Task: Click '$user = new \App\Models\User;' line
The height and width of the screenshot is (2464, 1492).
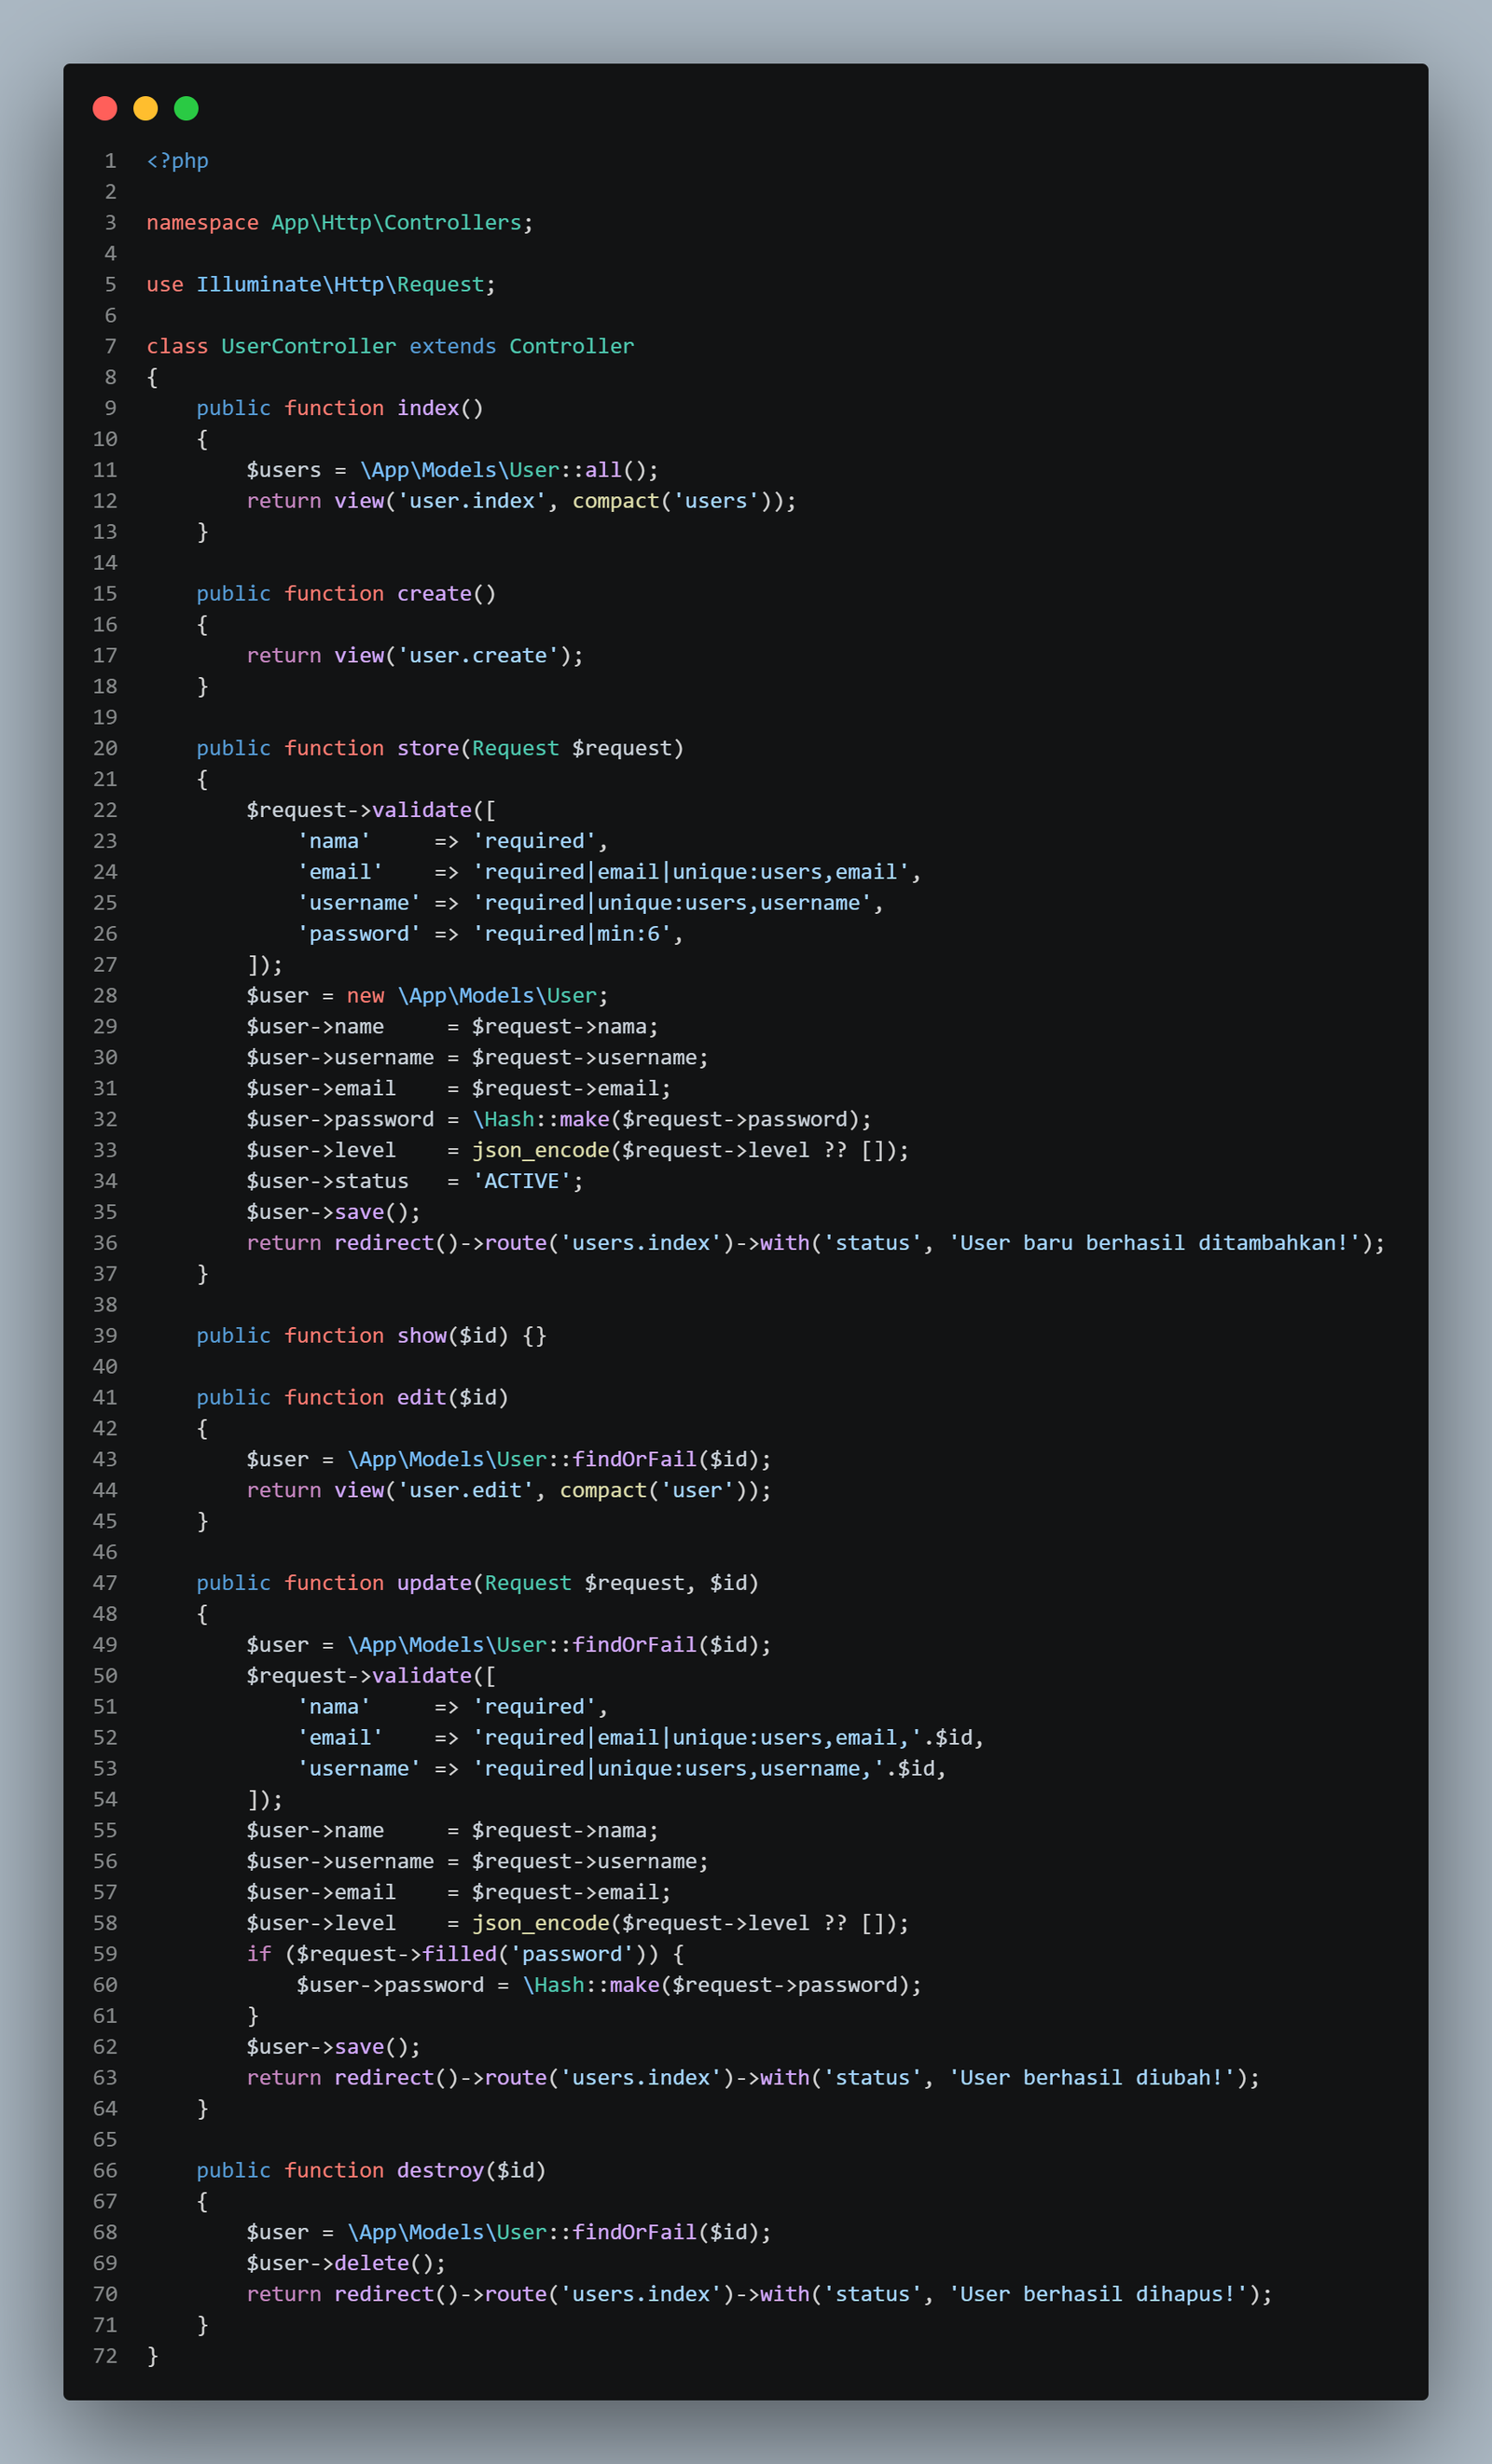Action: point(428,996)
